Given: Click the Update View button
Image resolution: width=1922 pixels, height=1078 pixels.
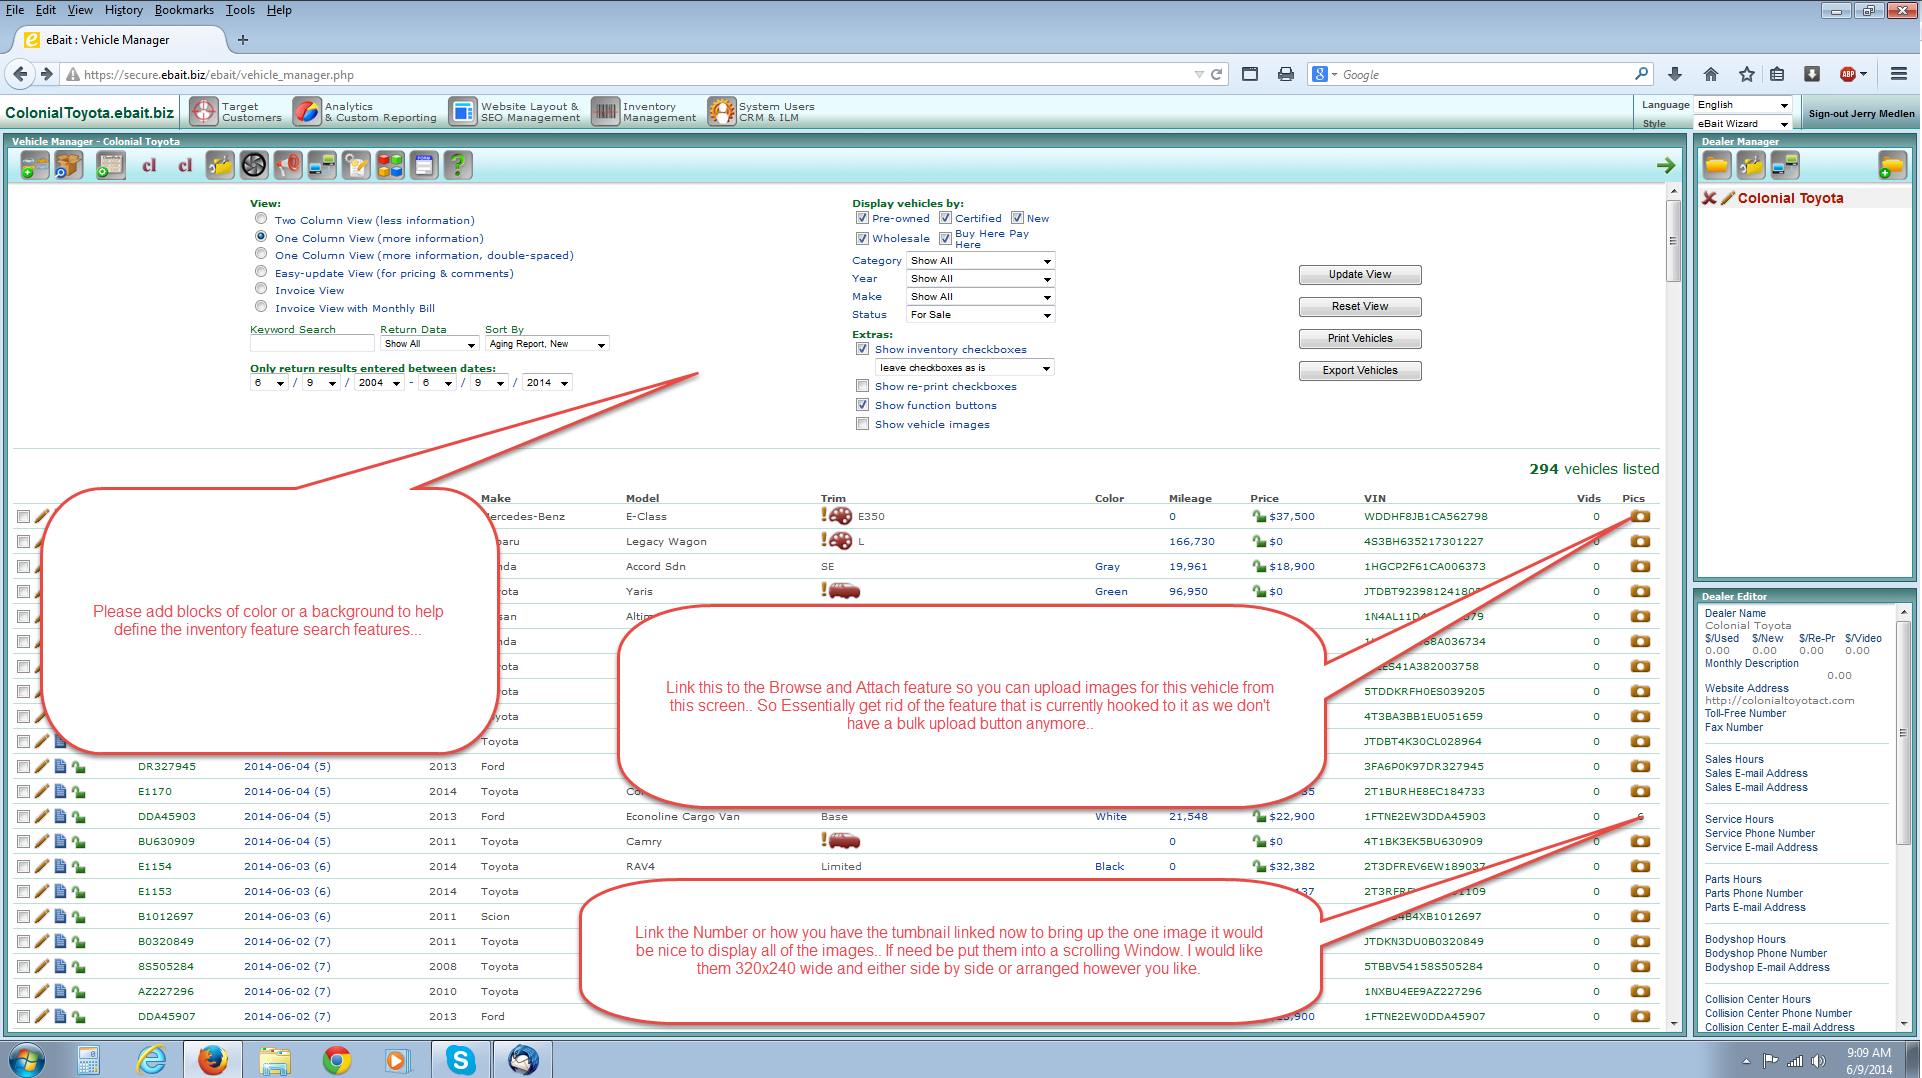Looking at the screenshot, I should [x=1360, y=275].
